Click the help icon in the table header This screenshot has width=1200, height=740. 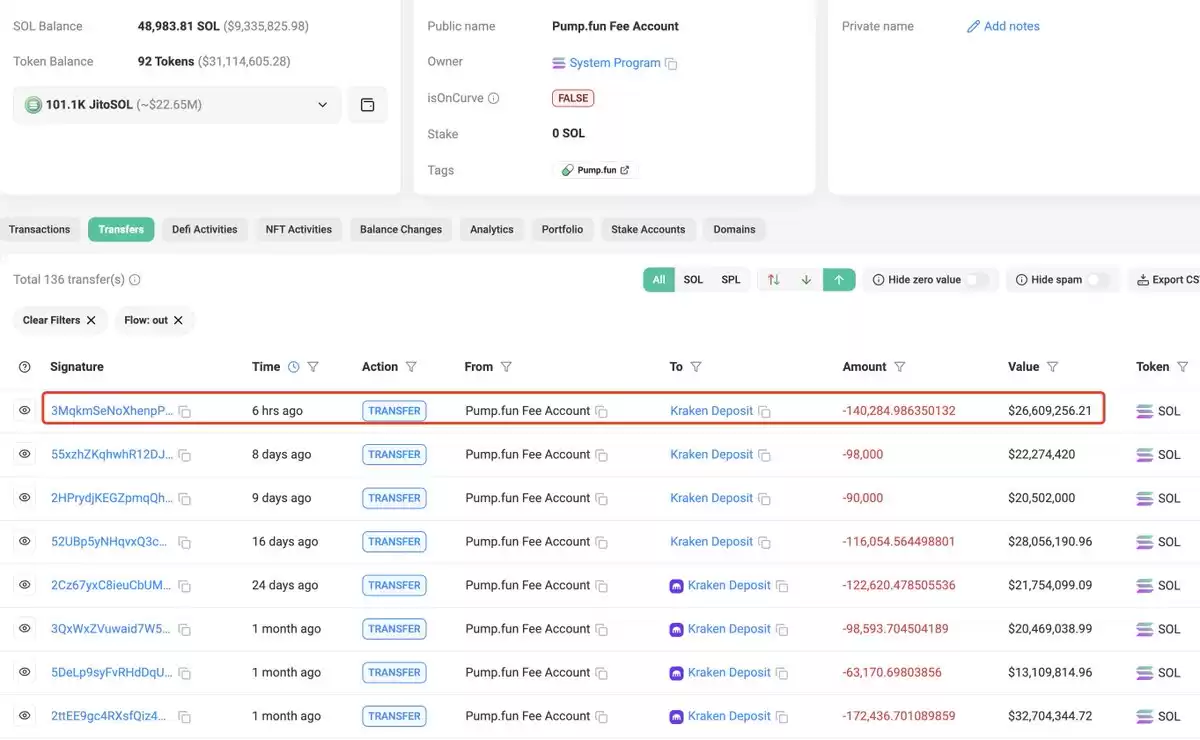[x=25, y=367]
